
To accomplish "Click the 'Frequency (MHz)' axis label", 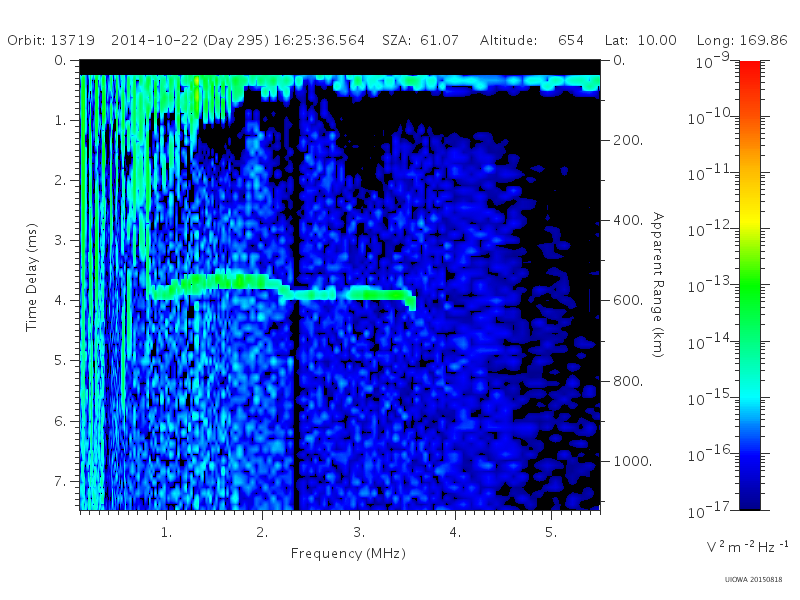I will click(x=348, y=554).
